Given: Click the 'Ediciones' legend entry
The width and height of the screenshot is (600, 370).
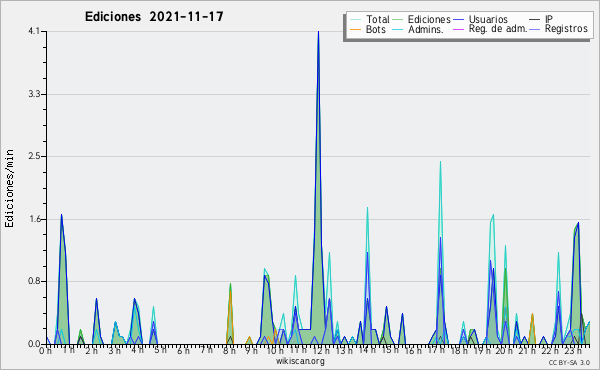Looking at the screenshot, I should (429, 19).
